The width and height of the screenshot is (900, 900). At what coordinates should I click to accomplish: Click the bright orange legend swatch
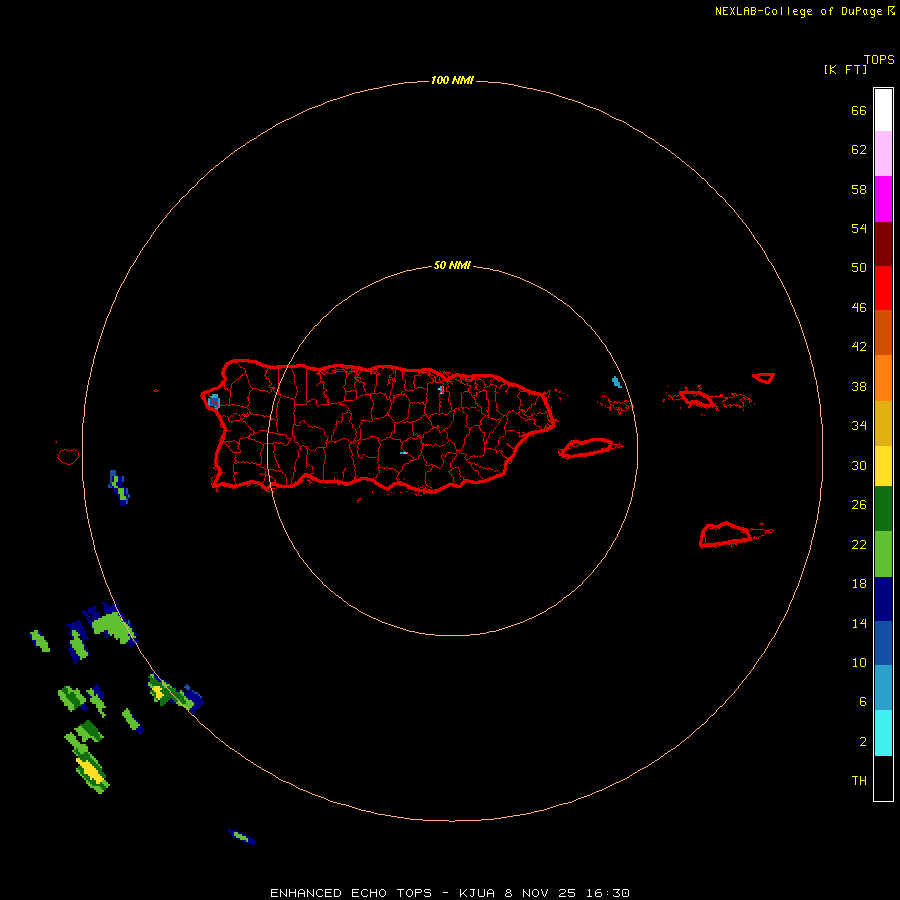pyautogui.click(x=883, y=378)
